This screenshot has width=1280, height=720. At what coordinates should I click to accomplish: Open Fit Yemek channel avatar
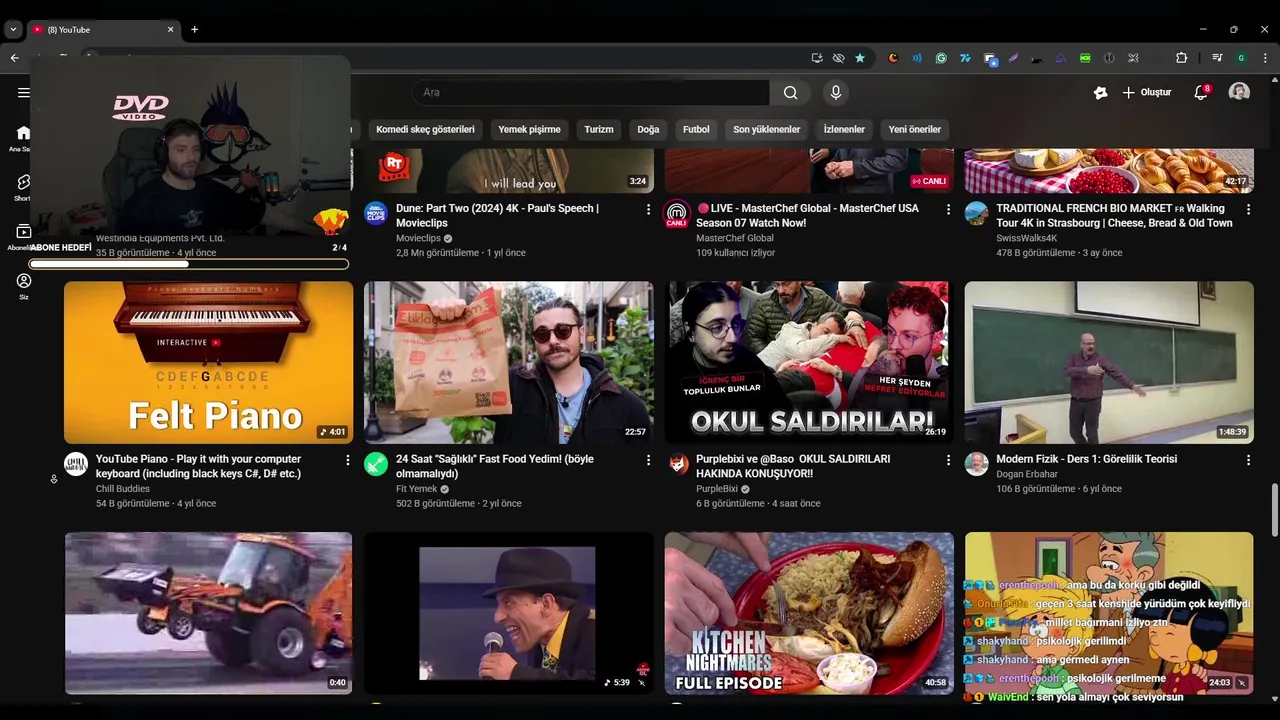376,464
